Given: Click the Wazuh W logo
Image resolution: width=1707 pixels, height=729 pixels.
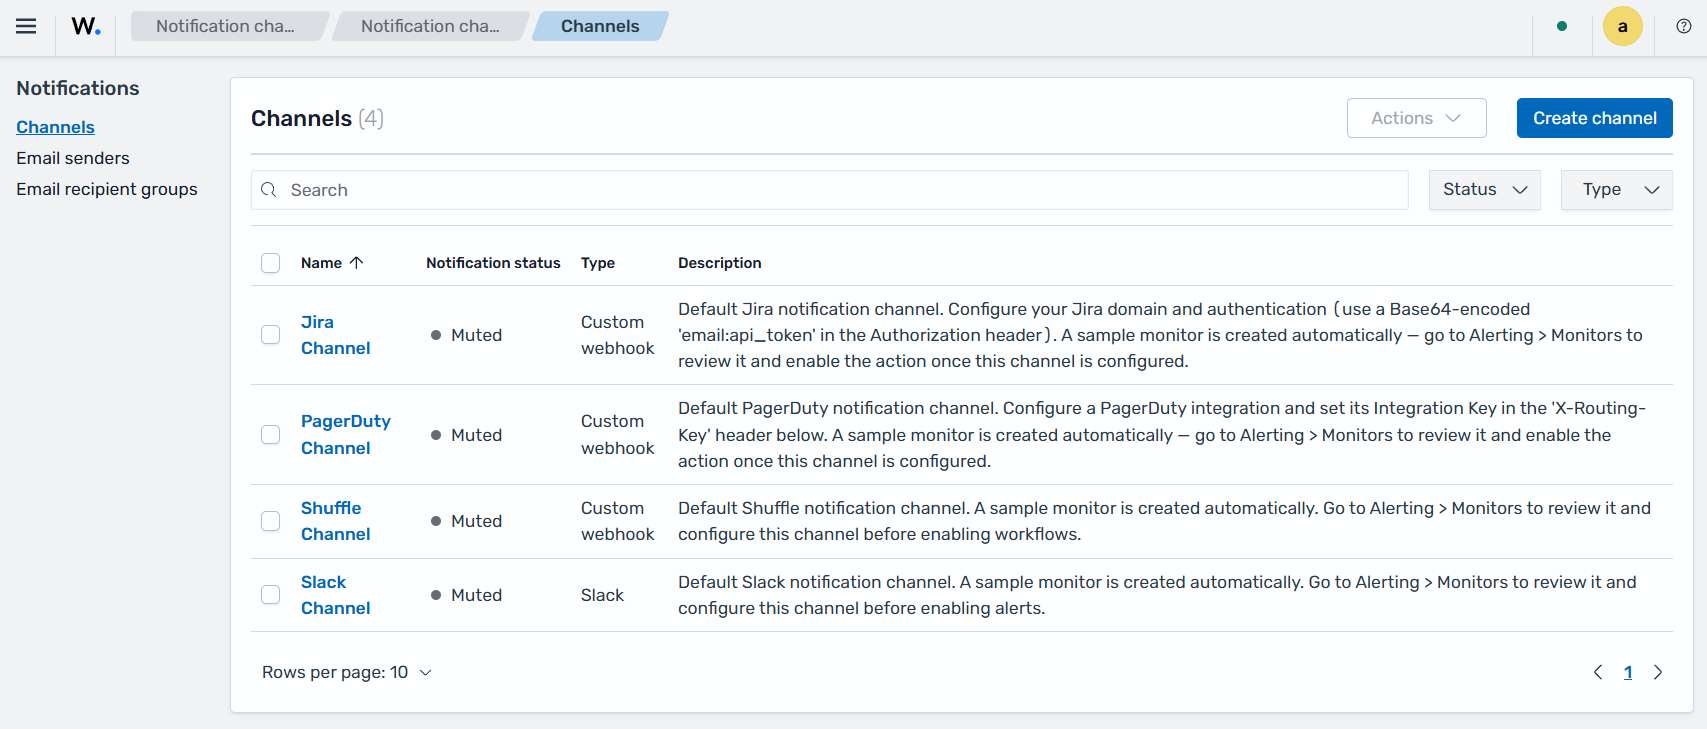Looking at the screenshot, I should (86, 26).
